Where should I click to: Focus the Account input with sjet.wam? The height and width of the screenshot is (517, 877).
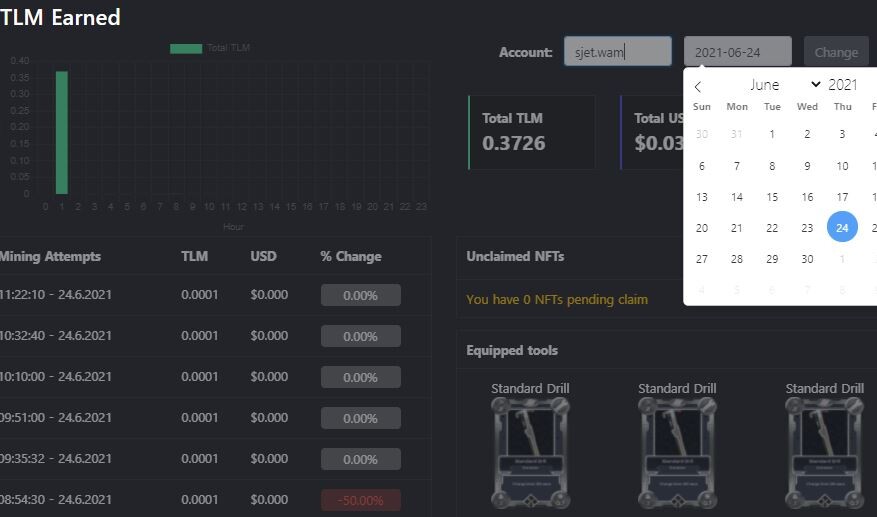tap(617, 51)
